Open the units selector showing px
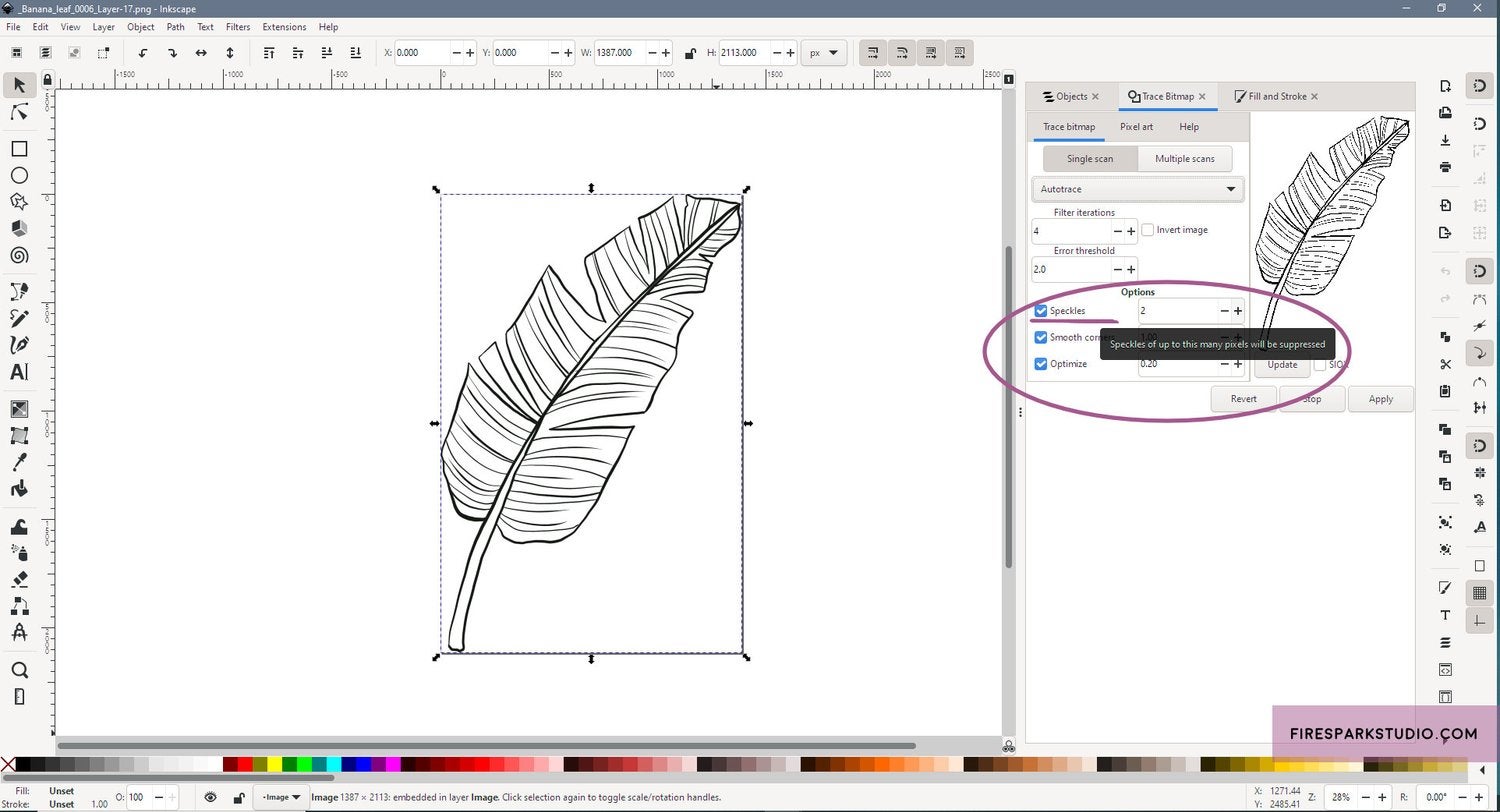The height and width of the screenshot is (812, 1500). coord(822,52)
